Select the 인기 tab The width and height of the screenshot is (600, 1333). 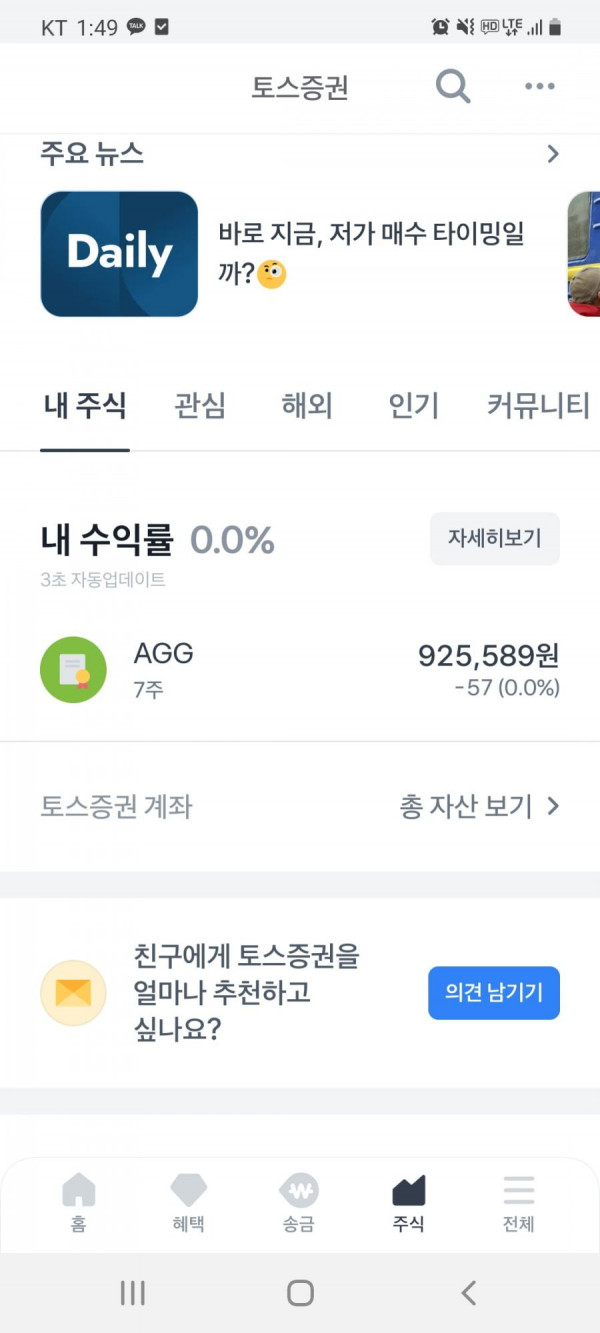tap(414, 406)
